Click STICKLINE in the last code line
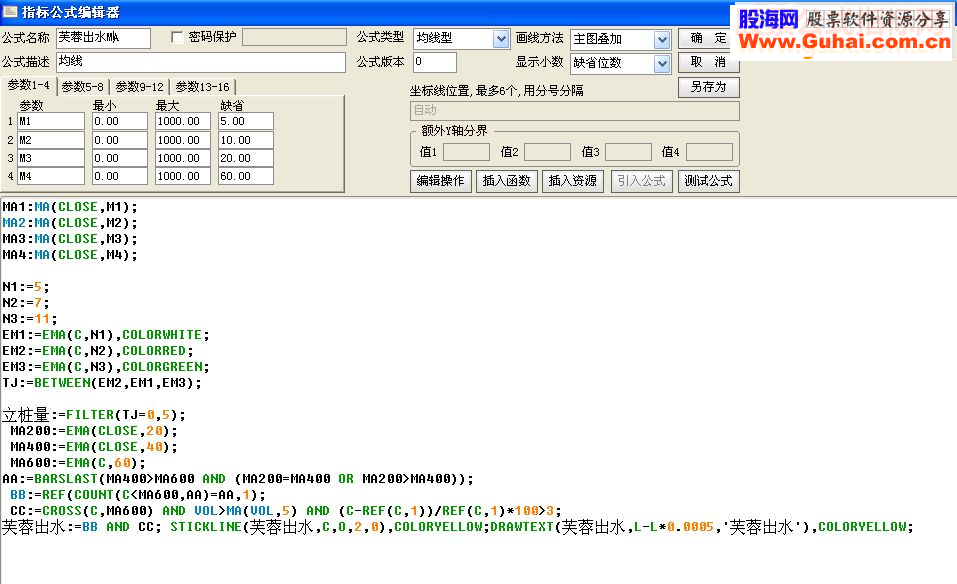 pos(206,527)
